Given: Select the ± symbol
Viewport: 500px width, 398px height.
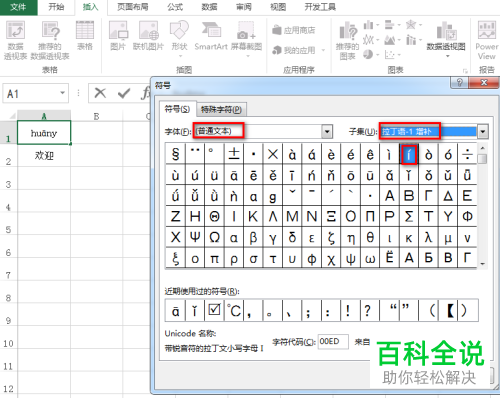Looking at the screenshot, I should (x=234, y=154).
